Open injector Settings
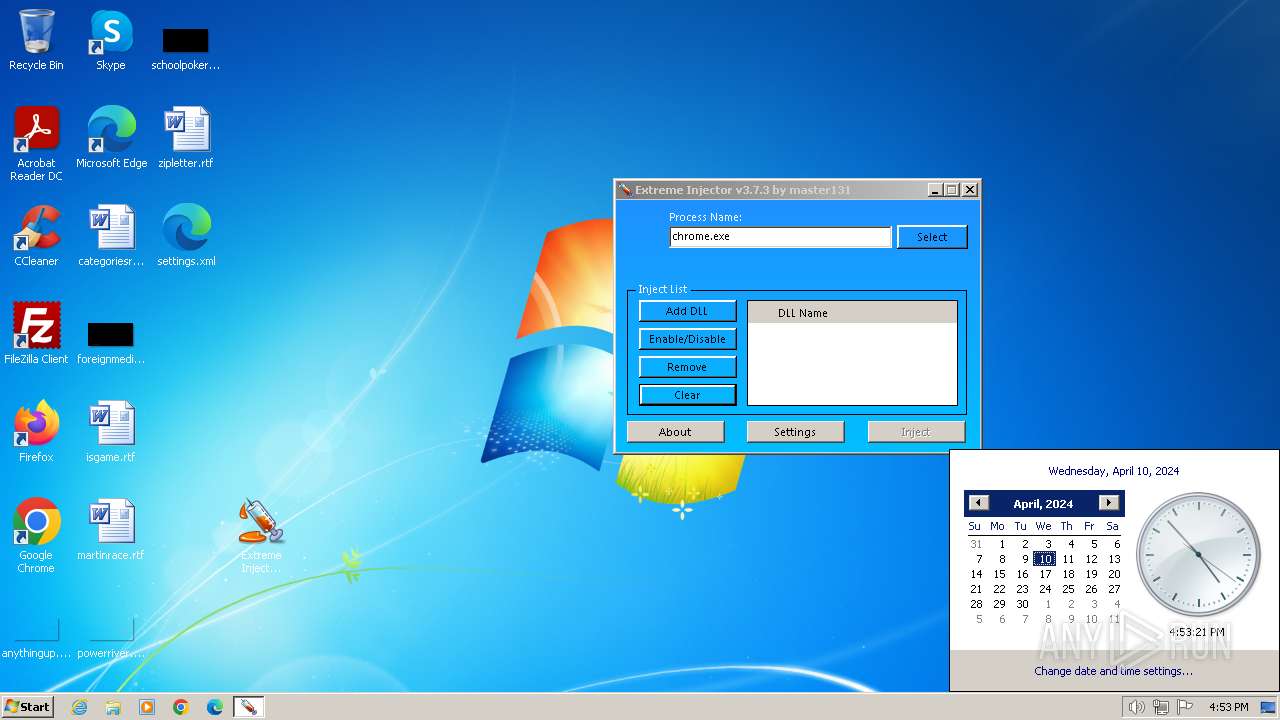 coord(795,432)
